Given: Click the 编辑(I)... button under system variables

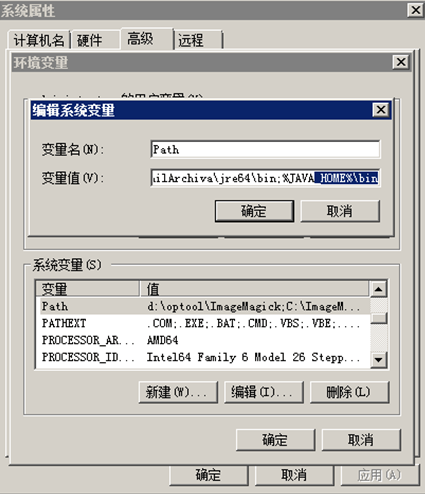Looking at the screenshot, I should pyautogui.click(x=264, y=392).
